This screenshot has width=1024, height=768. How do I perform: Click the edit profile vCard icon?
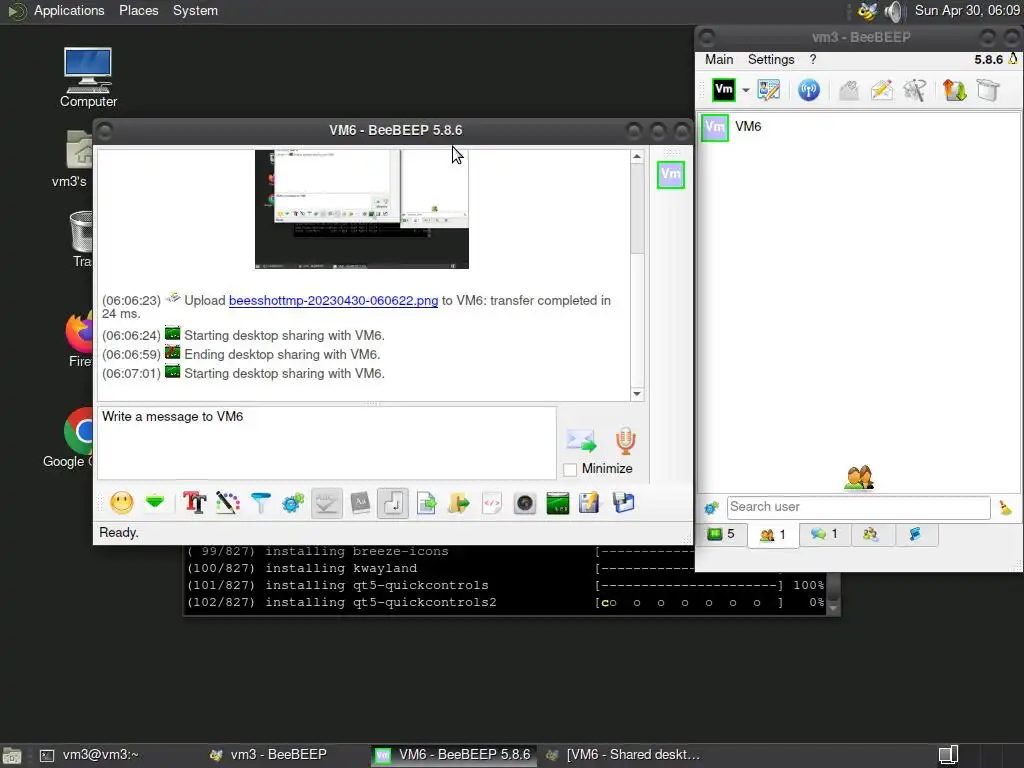pyautogui.click(x=769, y=89)
